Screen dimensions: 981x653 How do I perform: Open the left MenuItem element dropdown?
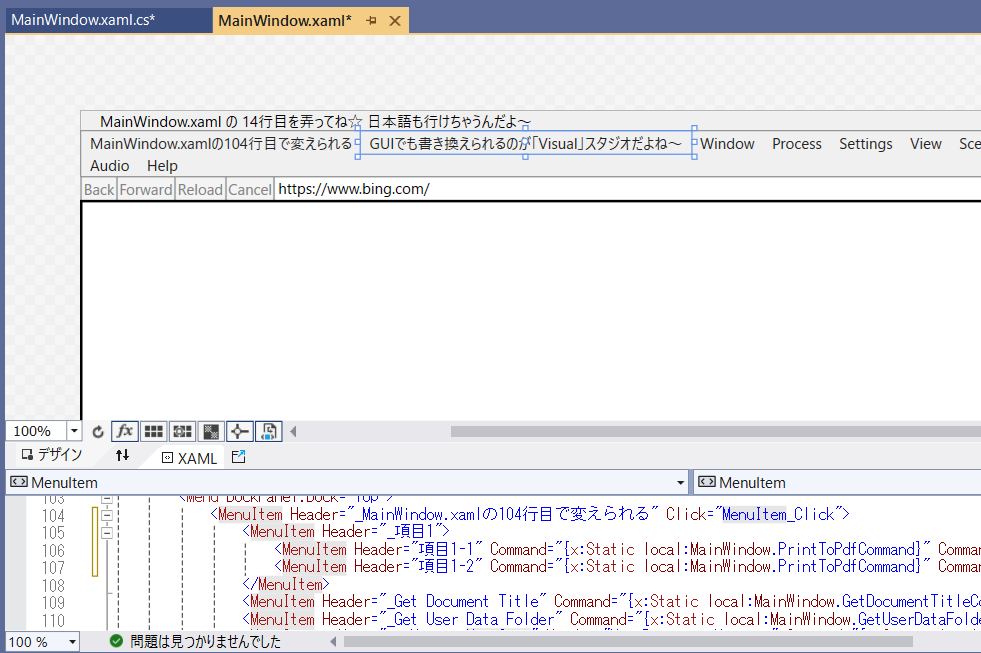[680, 483]
